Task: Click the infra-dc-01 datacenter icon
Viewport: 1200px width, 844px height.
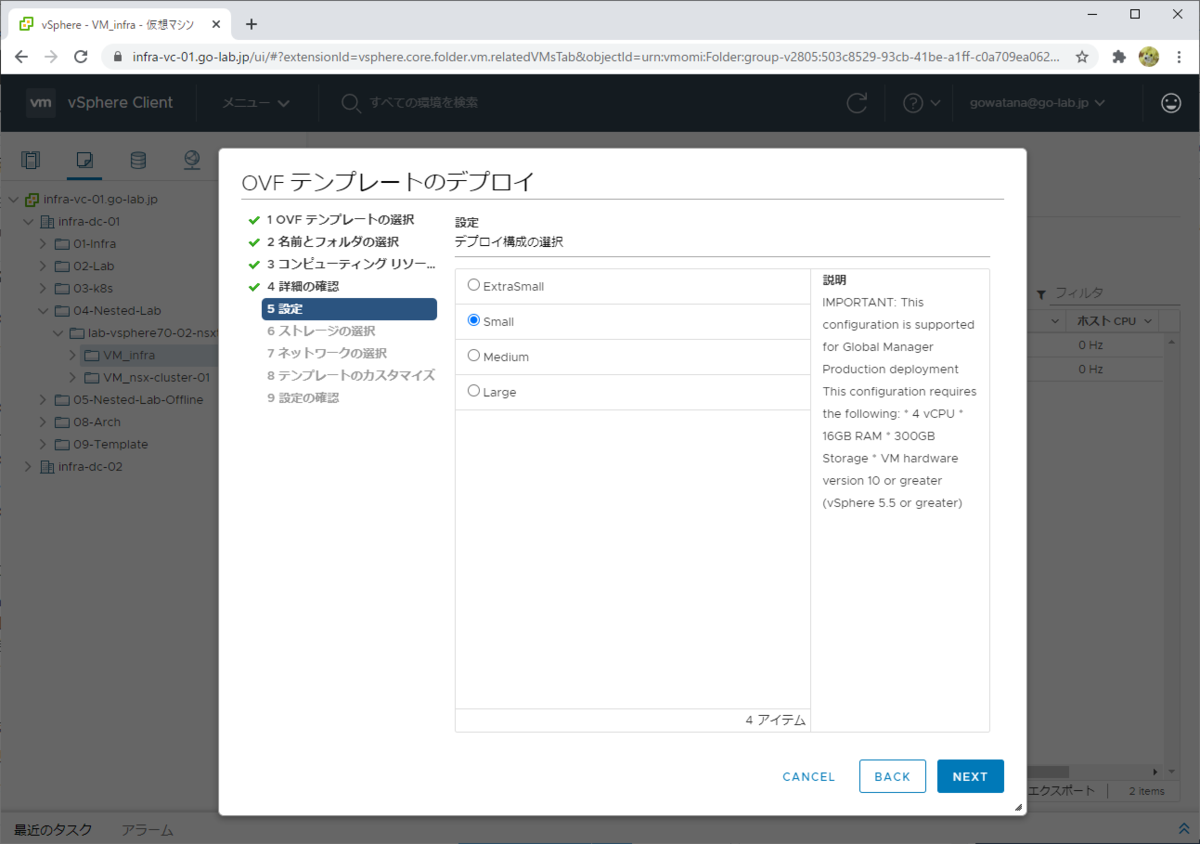Action: [x=46, y=222]
